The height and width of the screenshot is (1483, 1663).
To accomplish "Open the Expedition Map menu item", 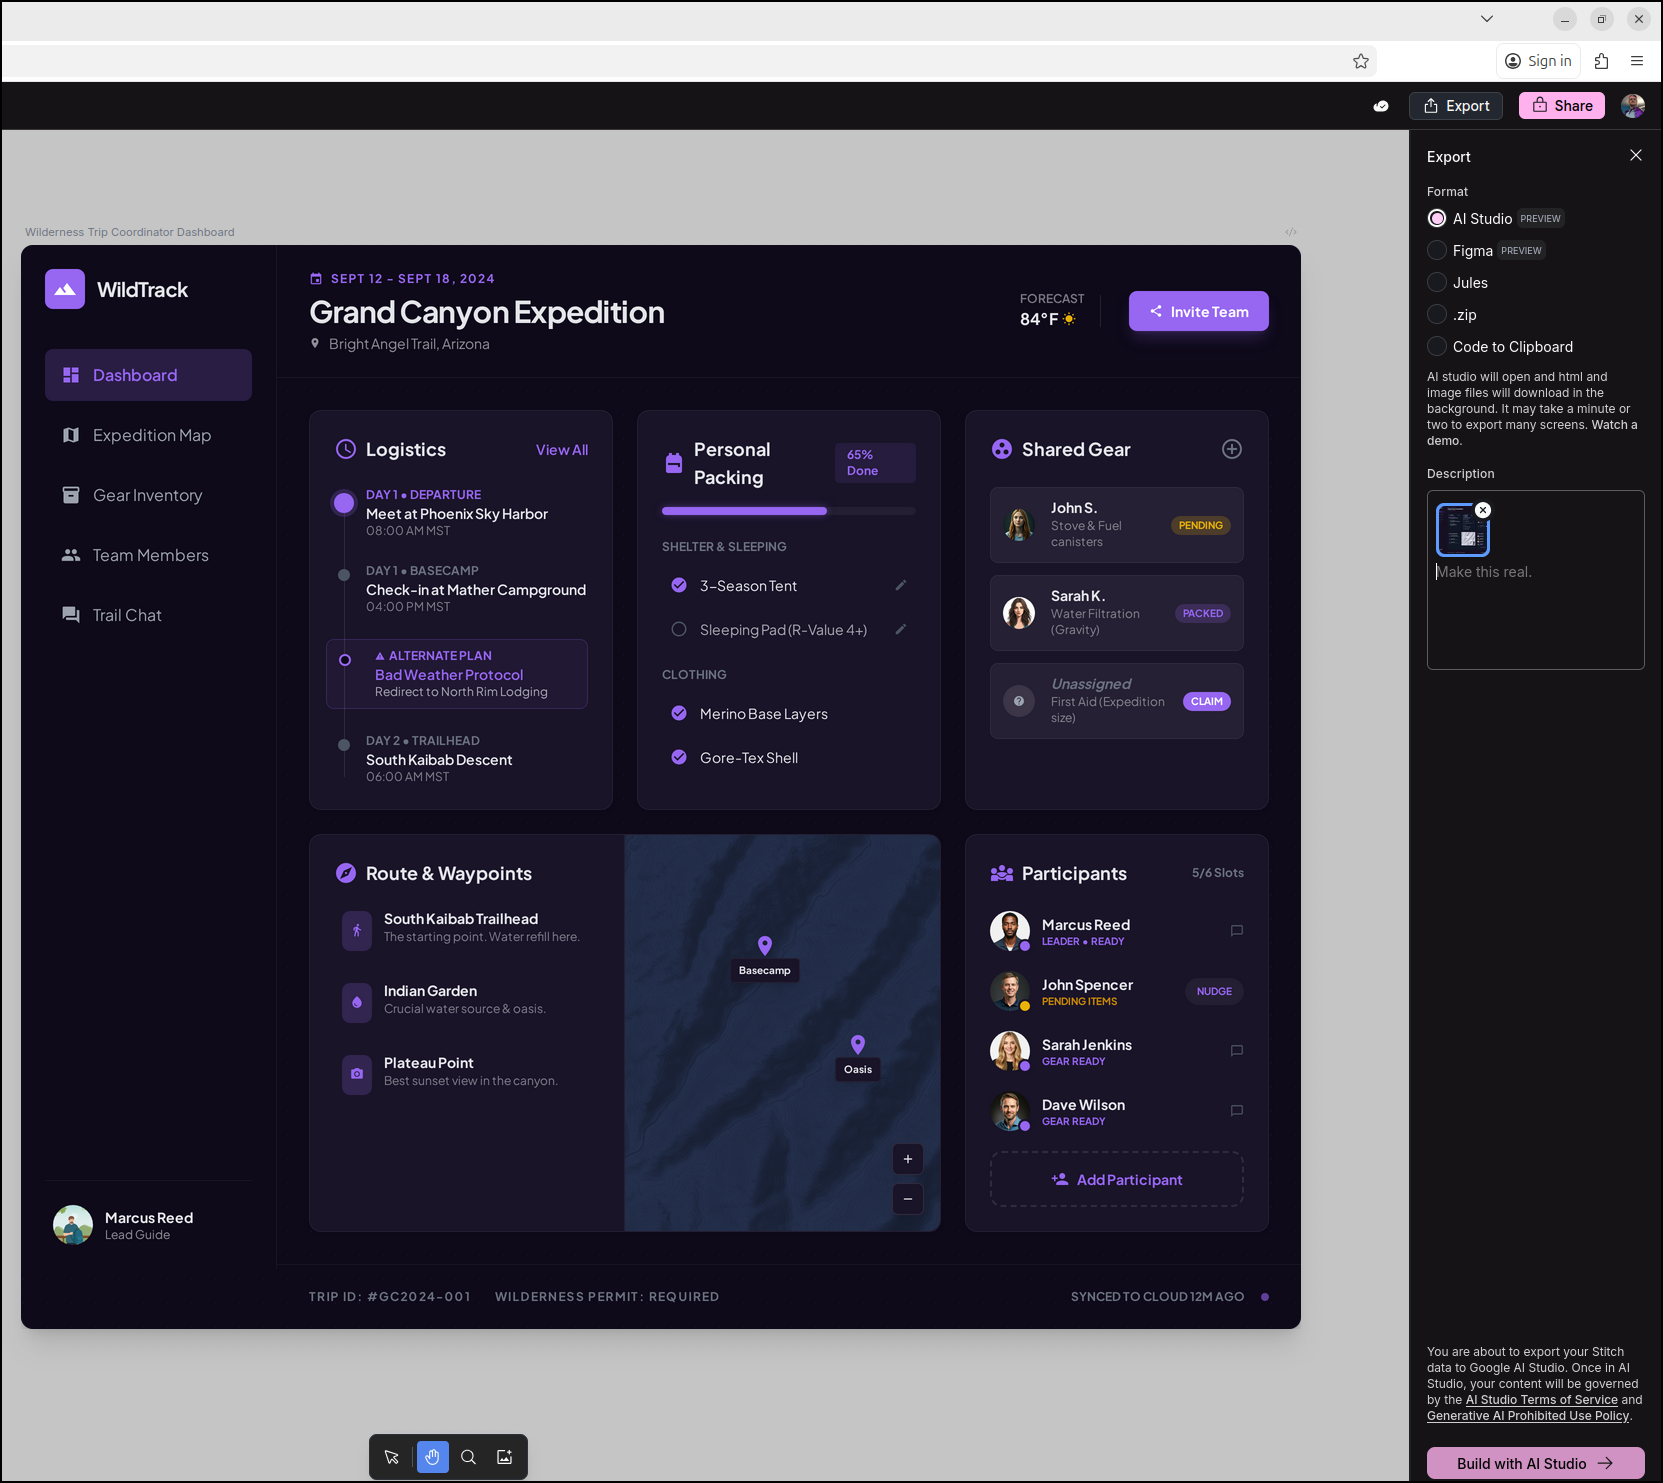I will coord(151,435).
